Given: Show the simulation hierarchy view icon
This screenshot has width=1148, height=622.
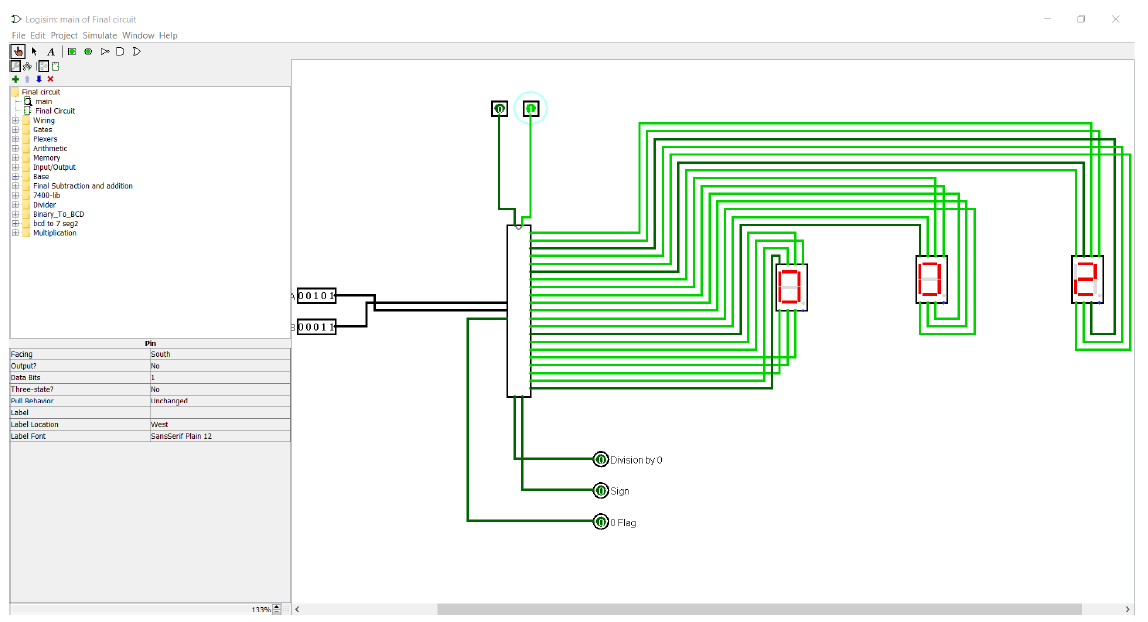Looking at the screenshot, I should [x=28, y=66].
